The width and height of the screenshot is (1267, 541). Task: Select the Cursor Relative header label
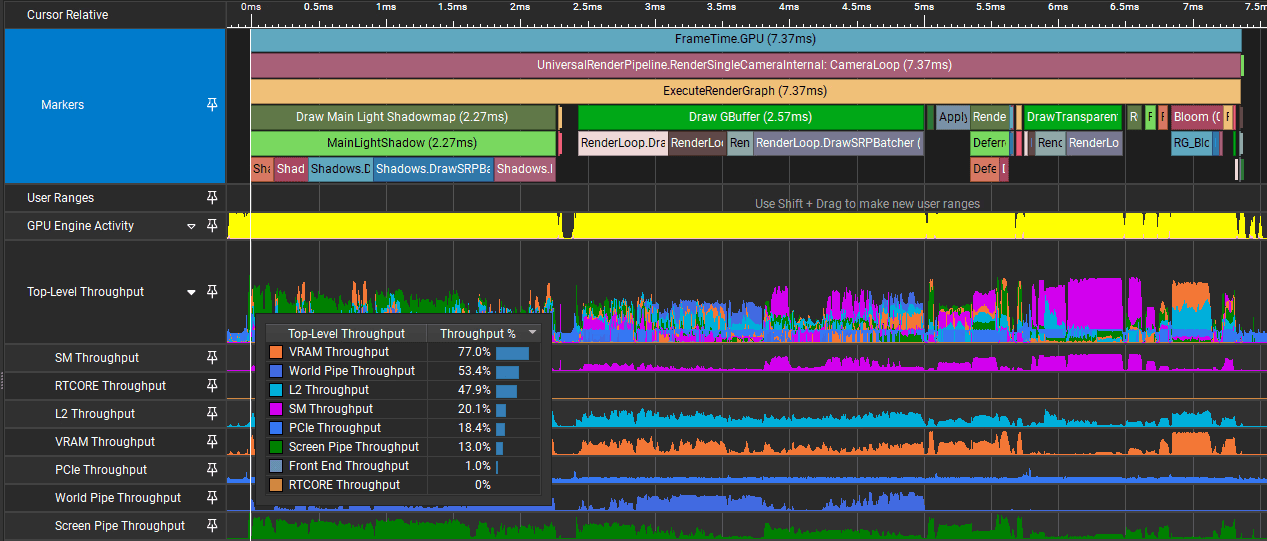pos(67,15)
